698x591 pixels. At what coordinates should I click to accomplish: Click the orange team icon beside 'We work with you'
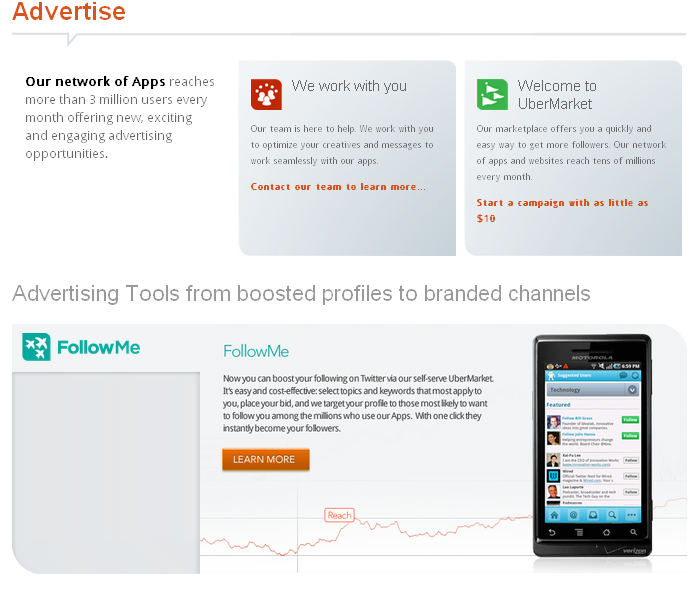pos(266,94)
